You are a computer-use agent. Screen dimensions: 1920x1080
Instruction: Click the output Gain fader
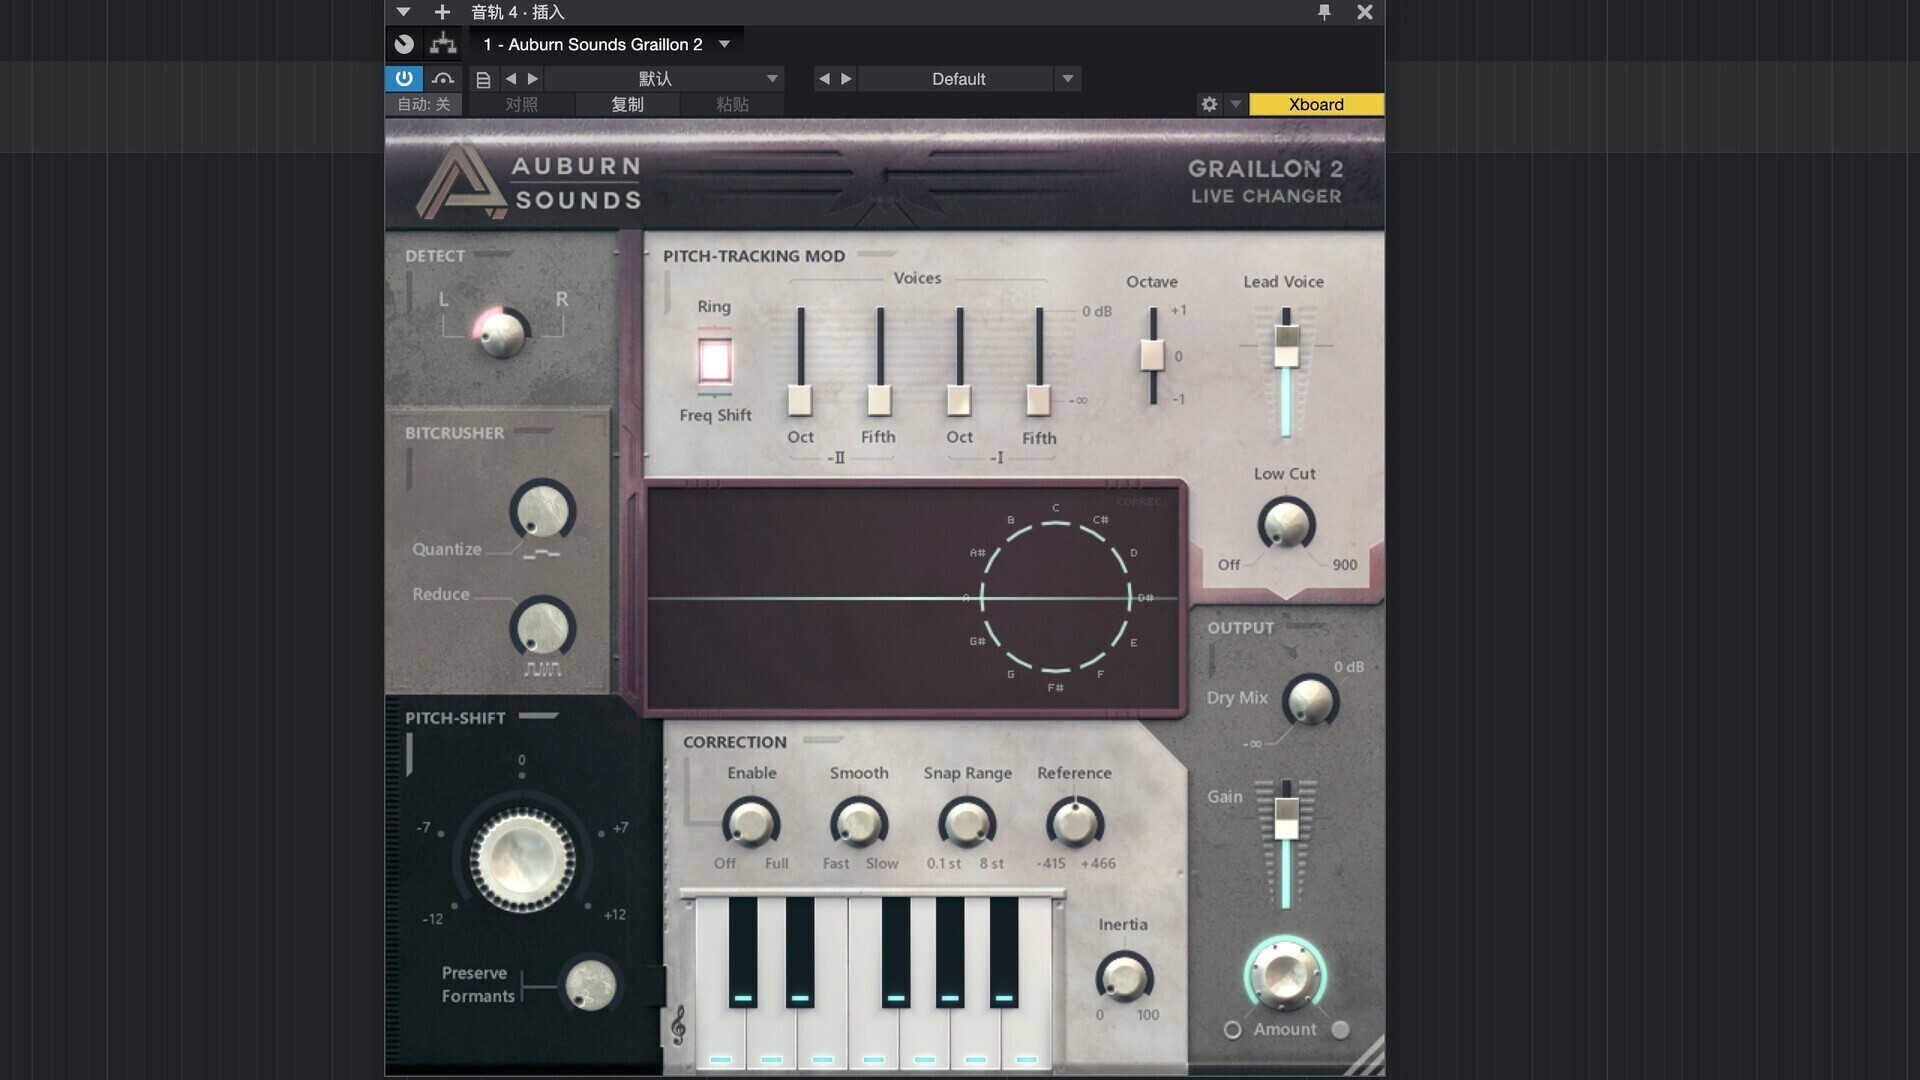click(x=1286, y=818)
